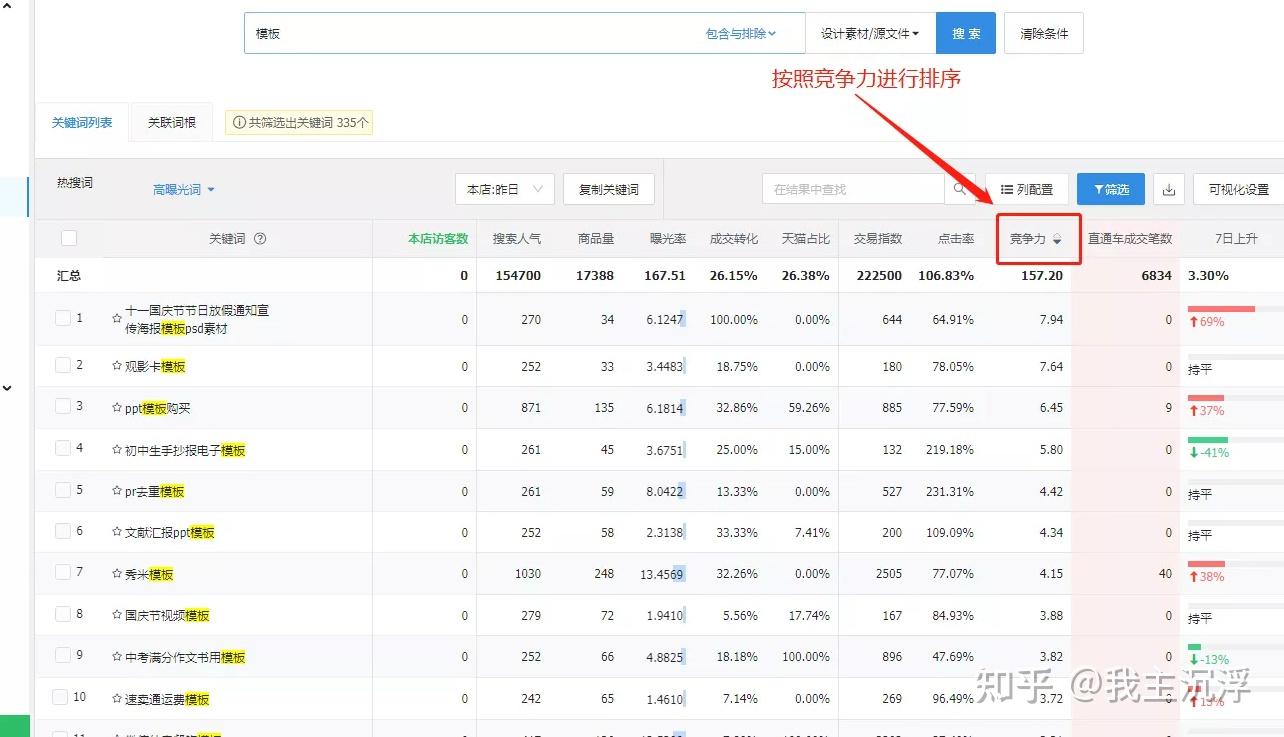Click the blue 搜索 button
Screen dimensions: 1284x737
[965, 34]
